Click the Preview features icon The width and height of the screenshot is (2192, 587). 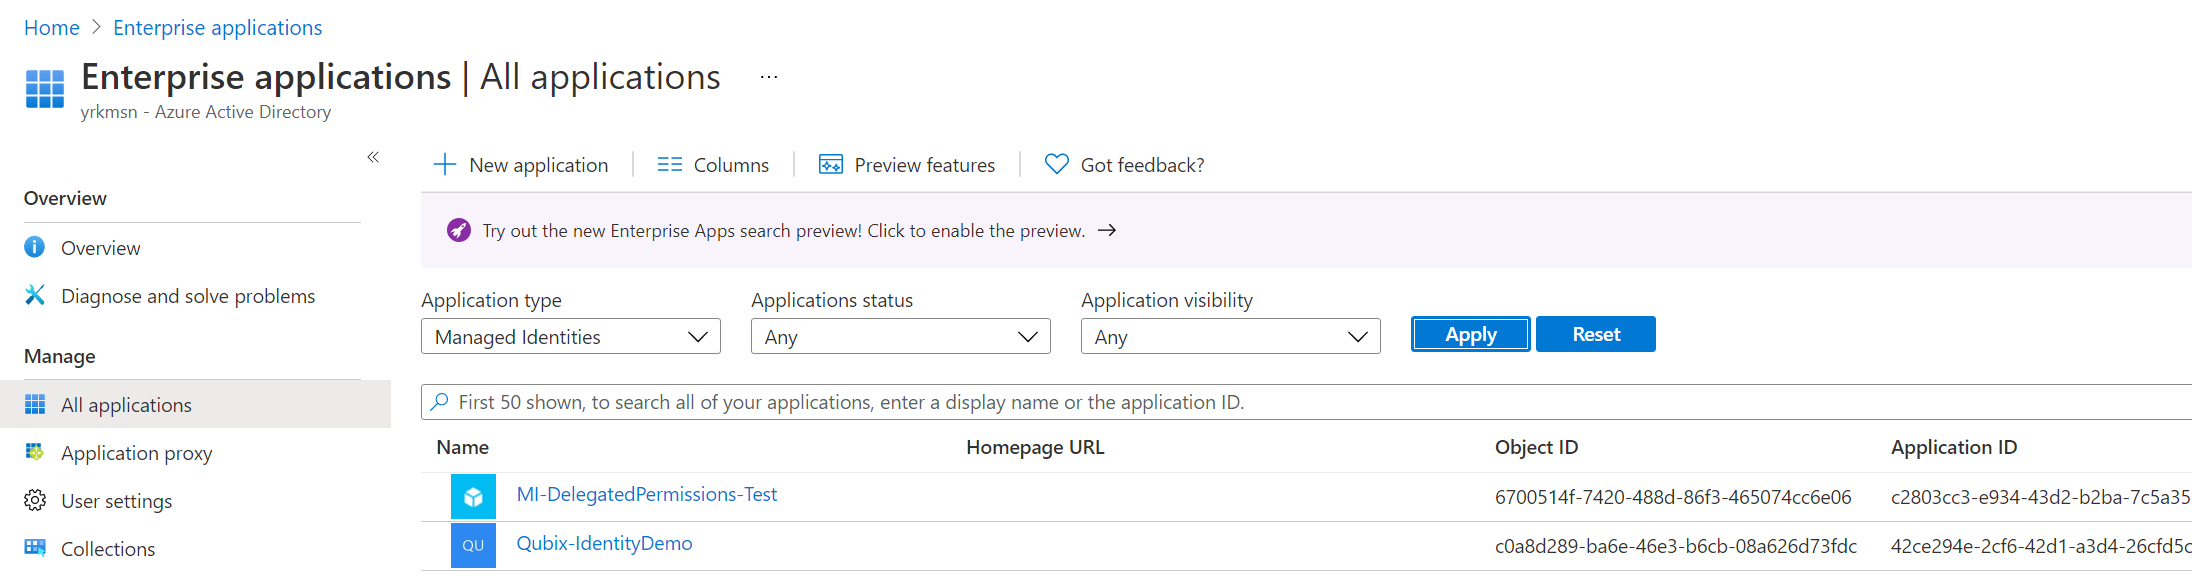coord(830,165)
